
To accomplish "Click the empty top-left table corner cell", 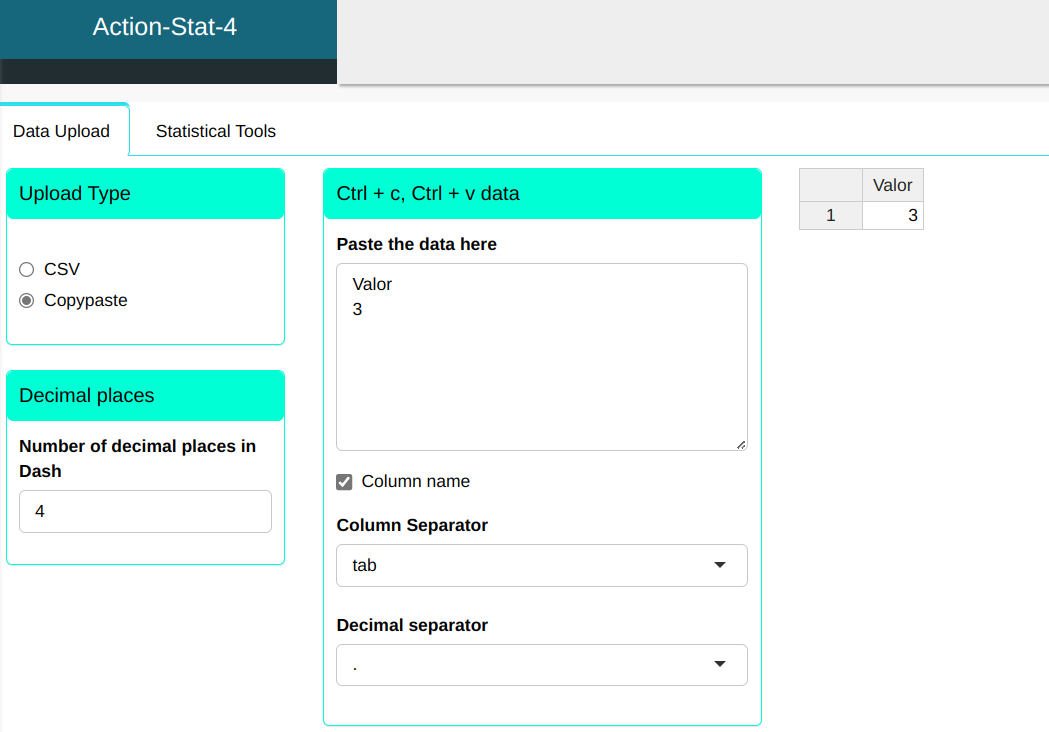I will pyautogui.click(x=830, y=185).
